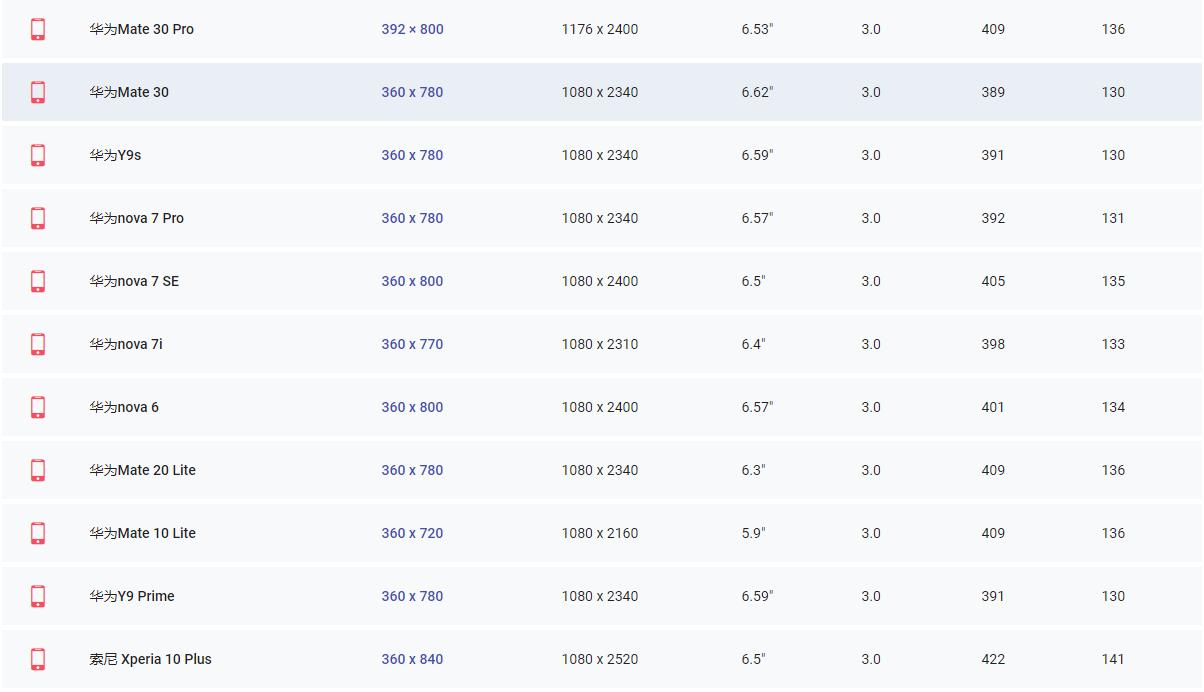Click the phone icon beside 华为nova 7 SE
The image size is (1204, 692).
click(38, 281)
